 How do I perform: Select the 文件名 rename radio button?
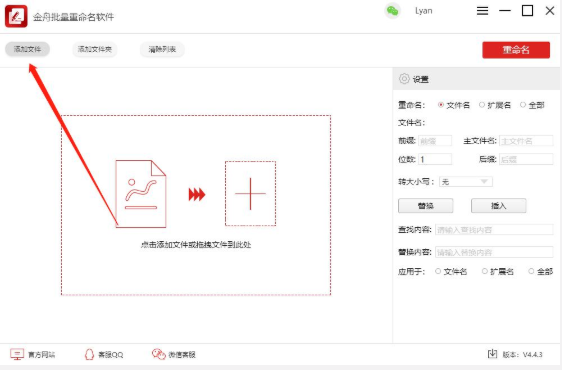point(440,105)
